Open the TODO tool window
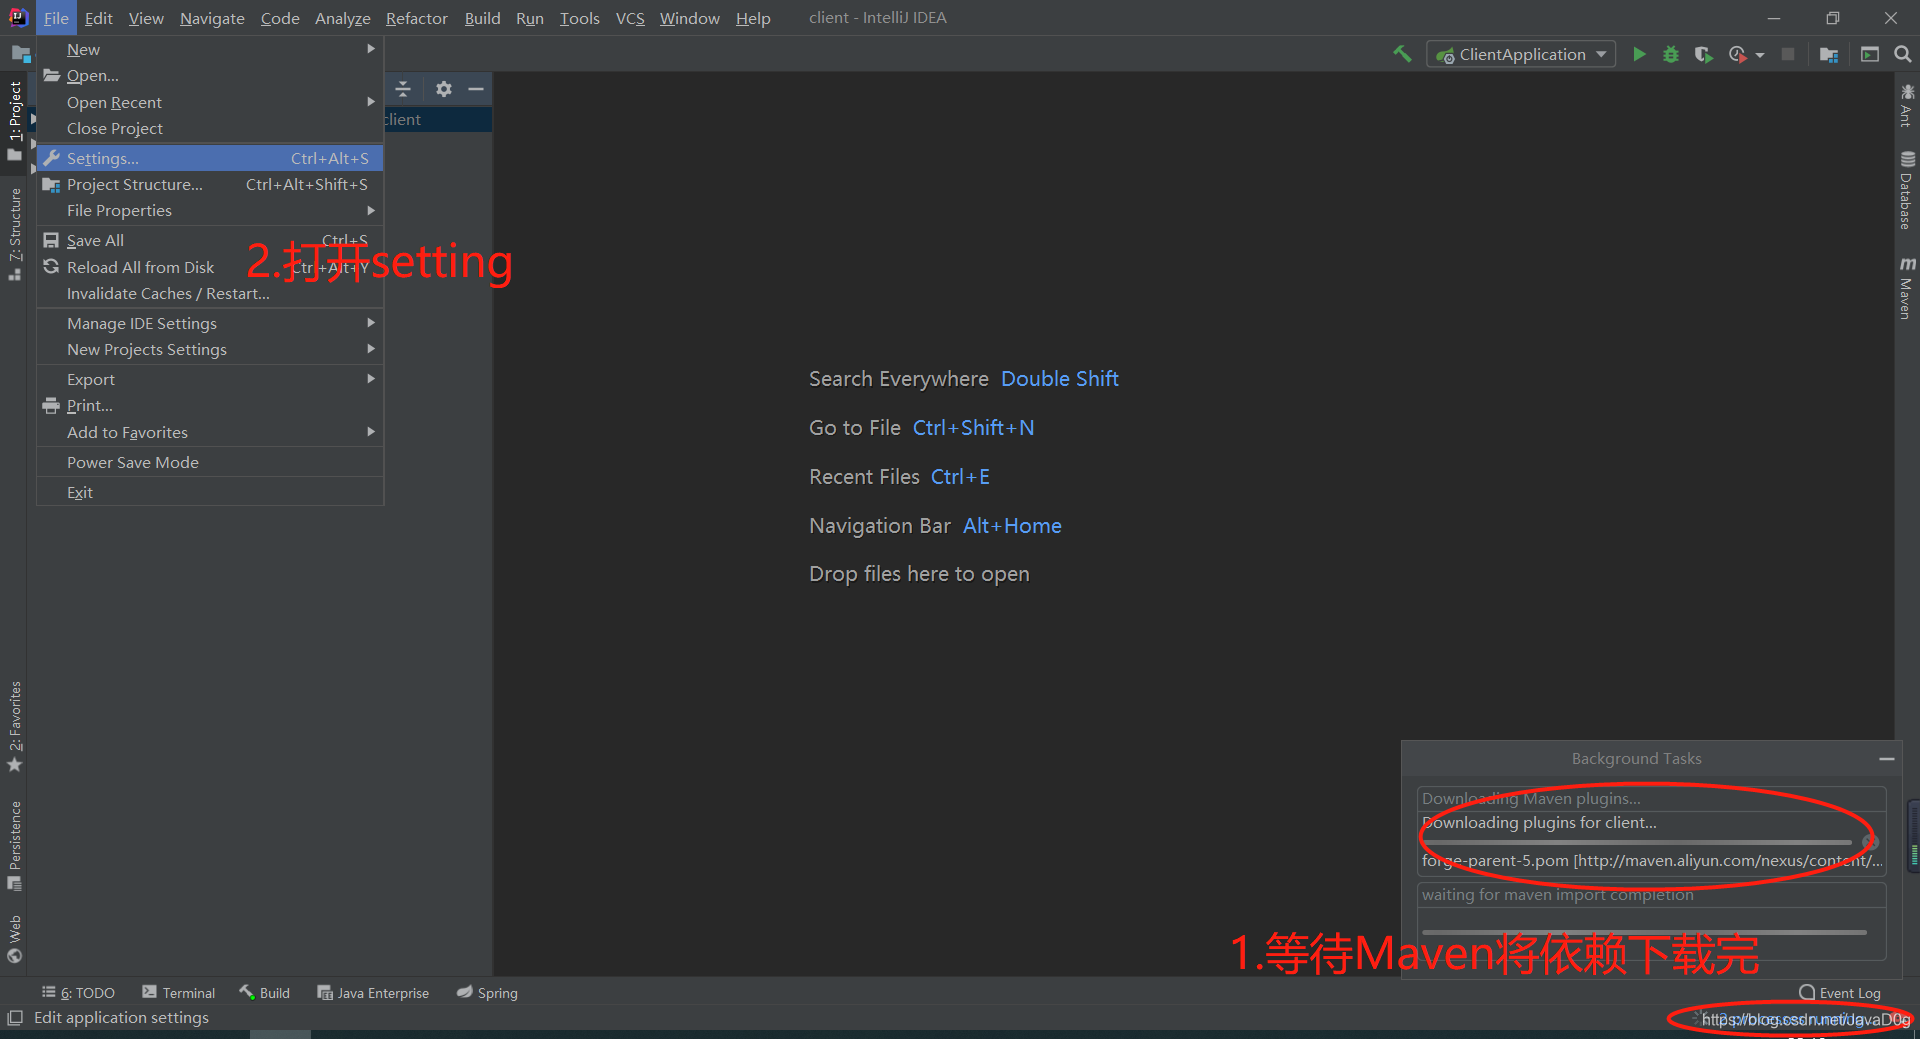This screenshot has height=1039, width=1920. pos(78,993)
